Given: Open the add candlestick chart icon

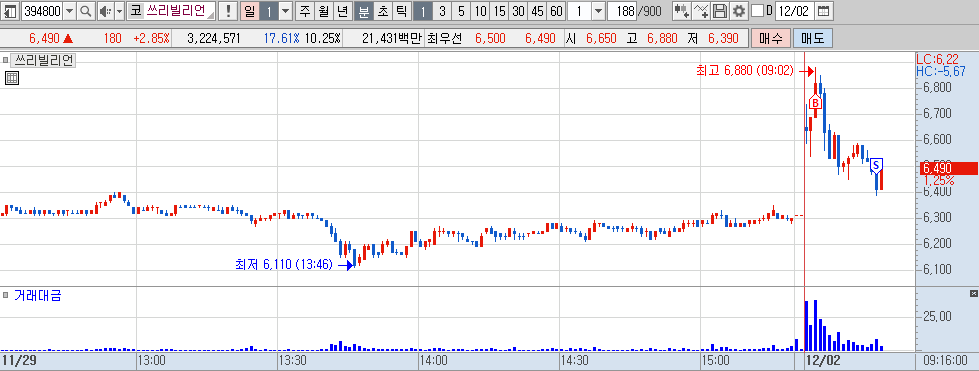Looking at the screenshot, I should coord(682,11).
